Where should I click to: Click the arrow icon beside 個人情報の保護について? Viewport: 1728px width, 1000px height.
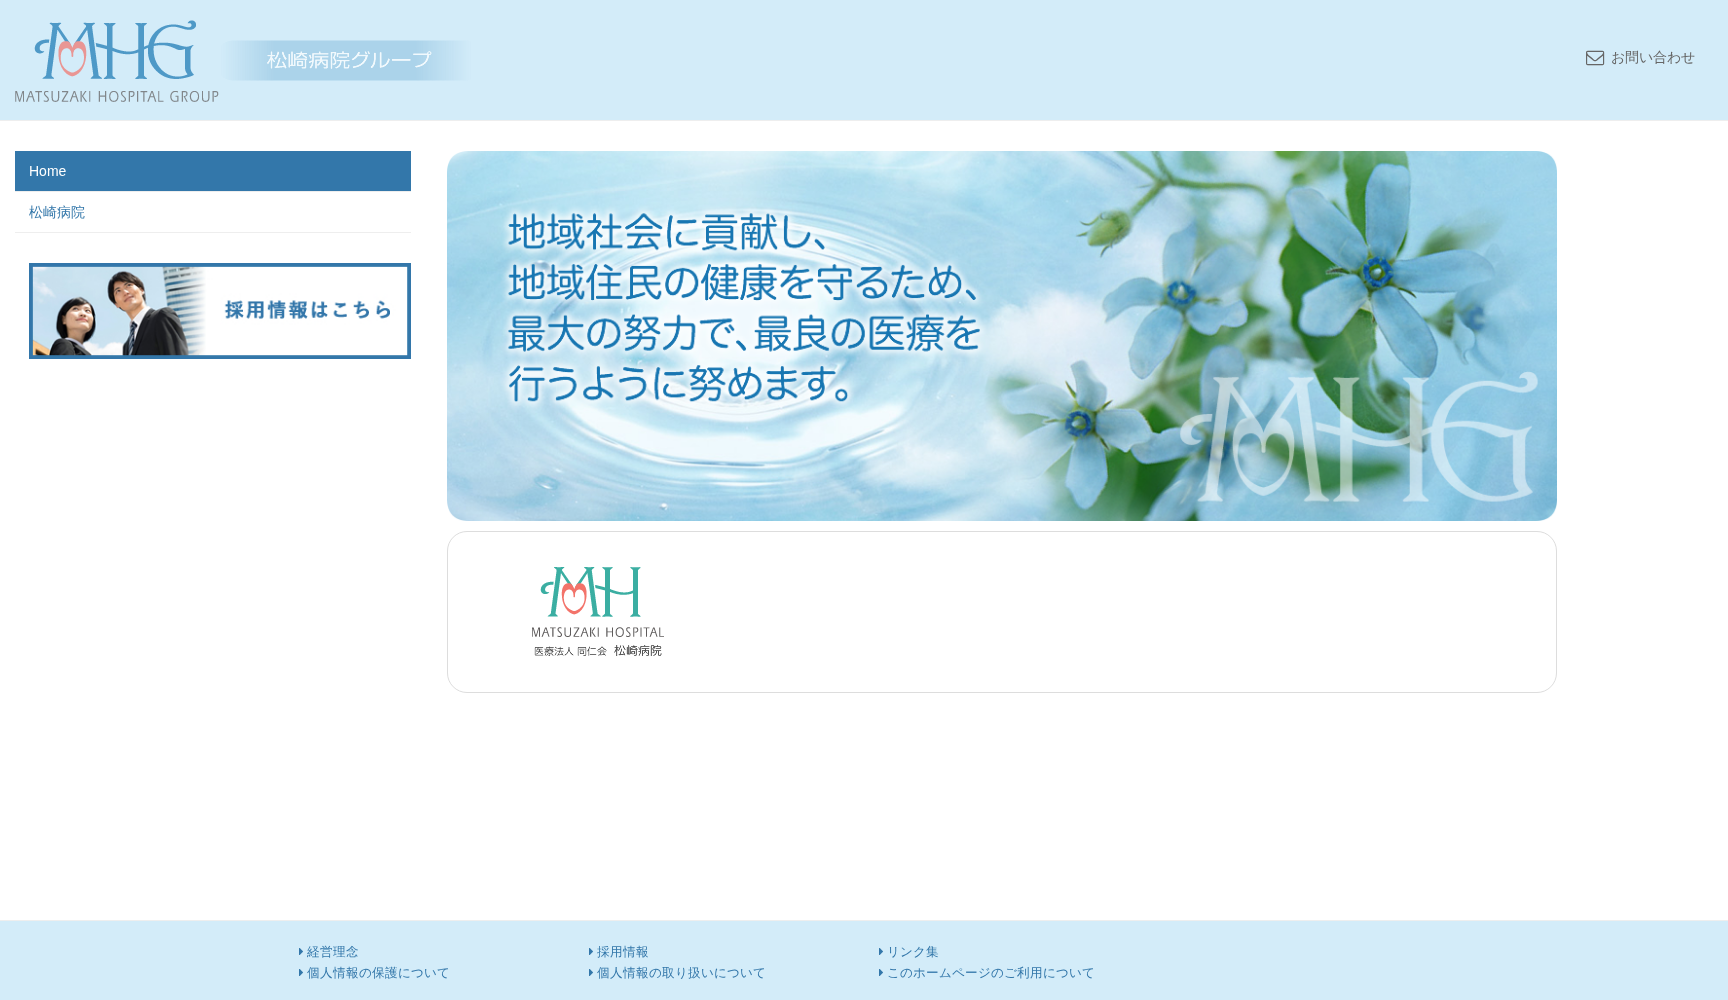pyautogui.click(x=301, y=973)
